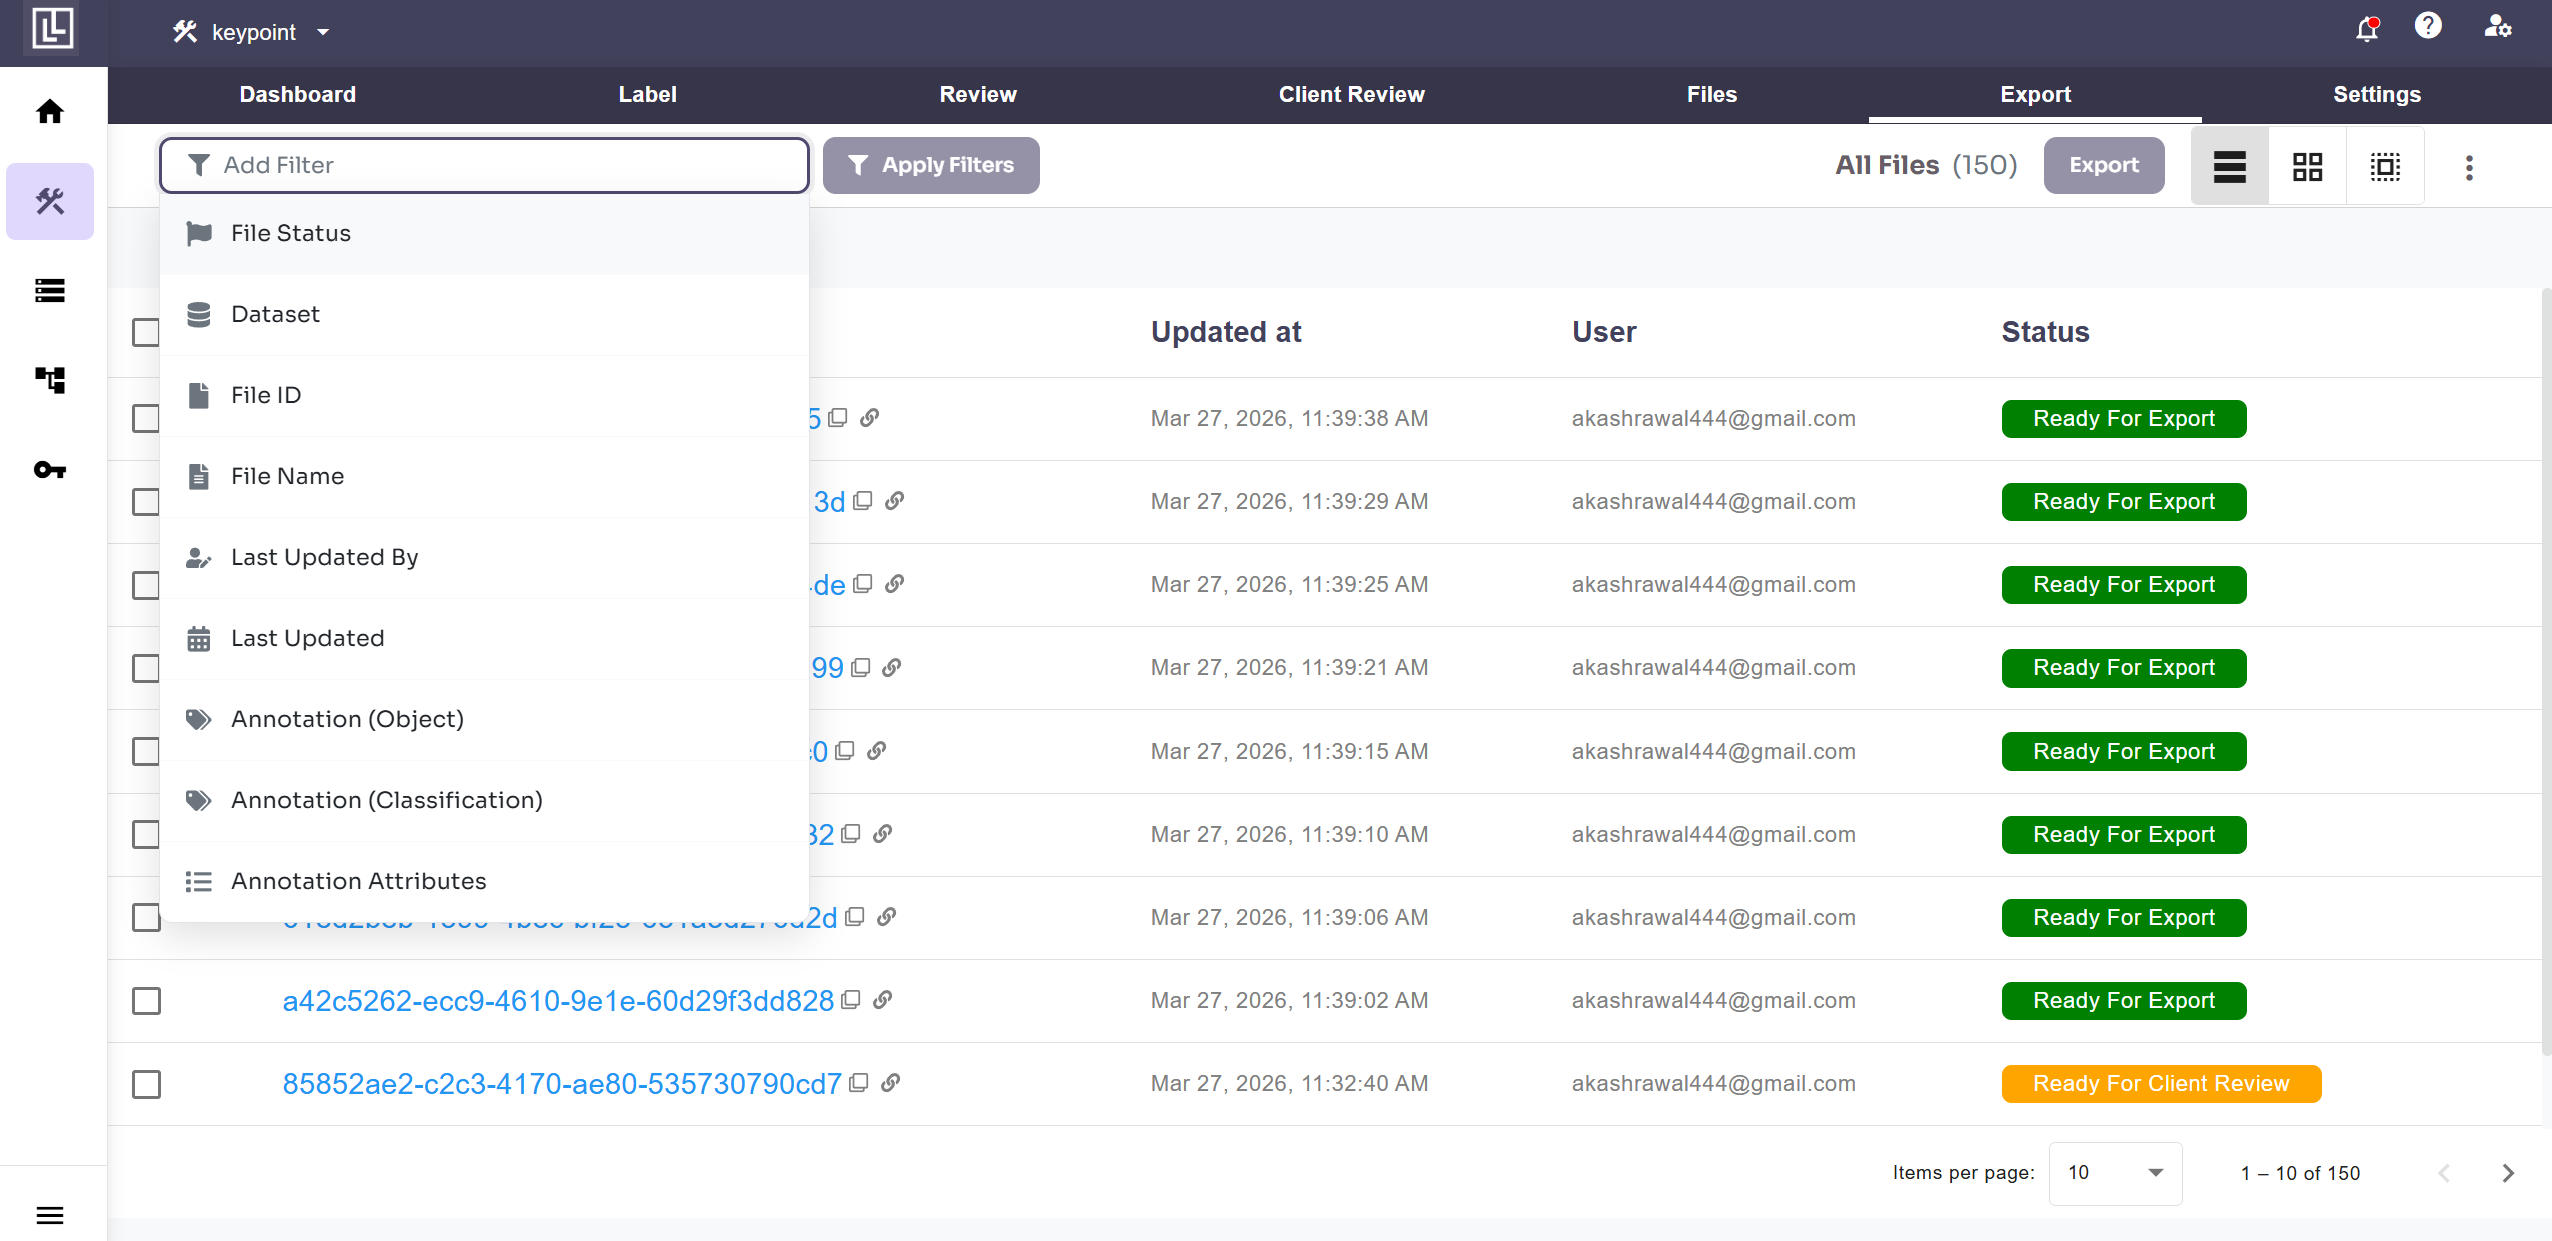Switch to list view layout
2552x1241 pixels.
point(2229,166)
